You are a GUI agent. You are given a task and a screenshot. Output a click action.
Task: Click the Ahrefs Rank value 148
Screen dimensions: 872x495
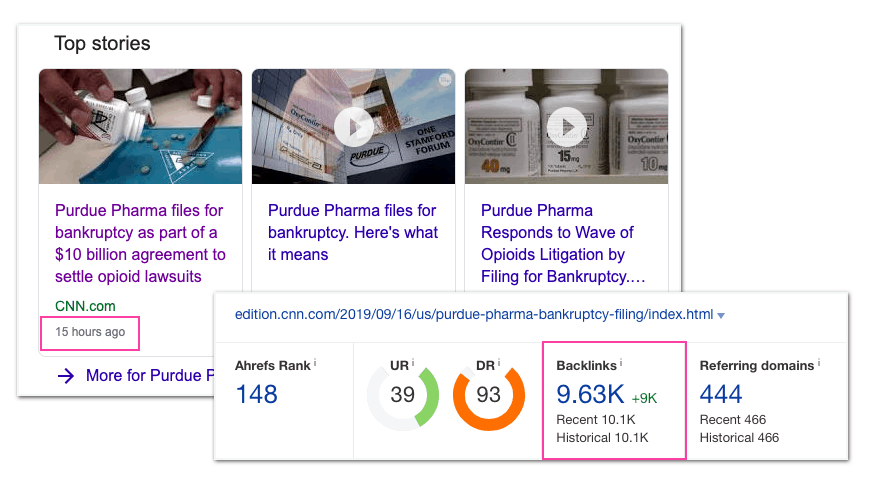256,394
